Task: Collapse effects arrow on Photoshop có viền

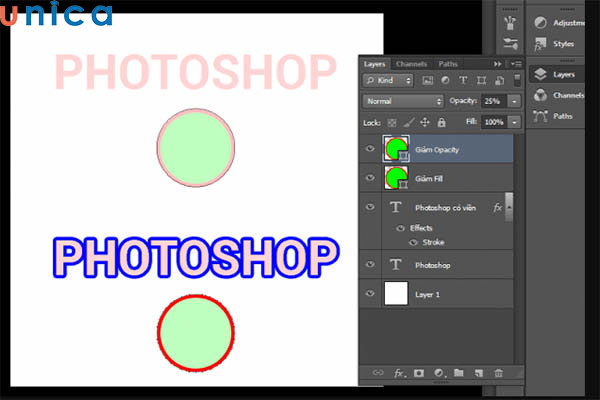Action: click(509, 207)
